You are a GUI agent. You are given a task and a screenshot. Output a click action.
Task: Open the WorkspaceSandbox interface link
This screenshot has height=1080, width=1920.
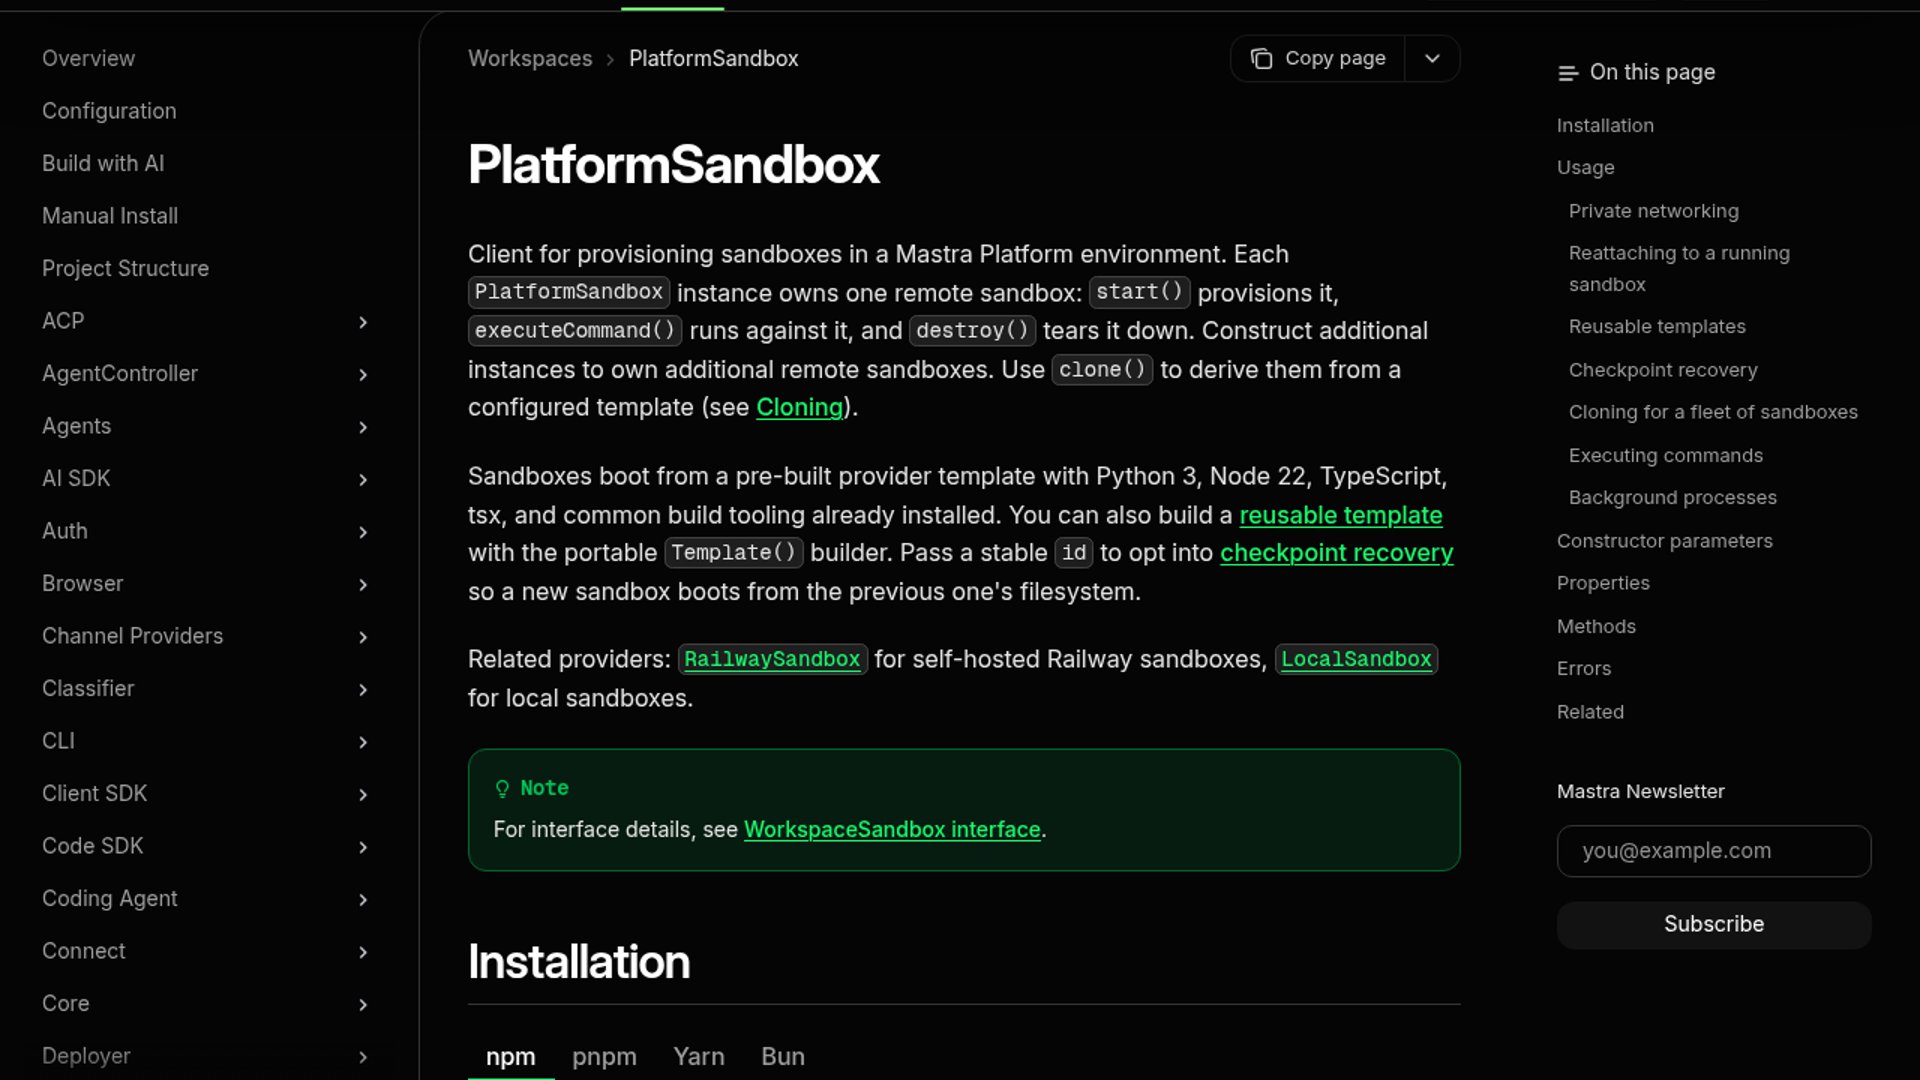tap(892, 829)
